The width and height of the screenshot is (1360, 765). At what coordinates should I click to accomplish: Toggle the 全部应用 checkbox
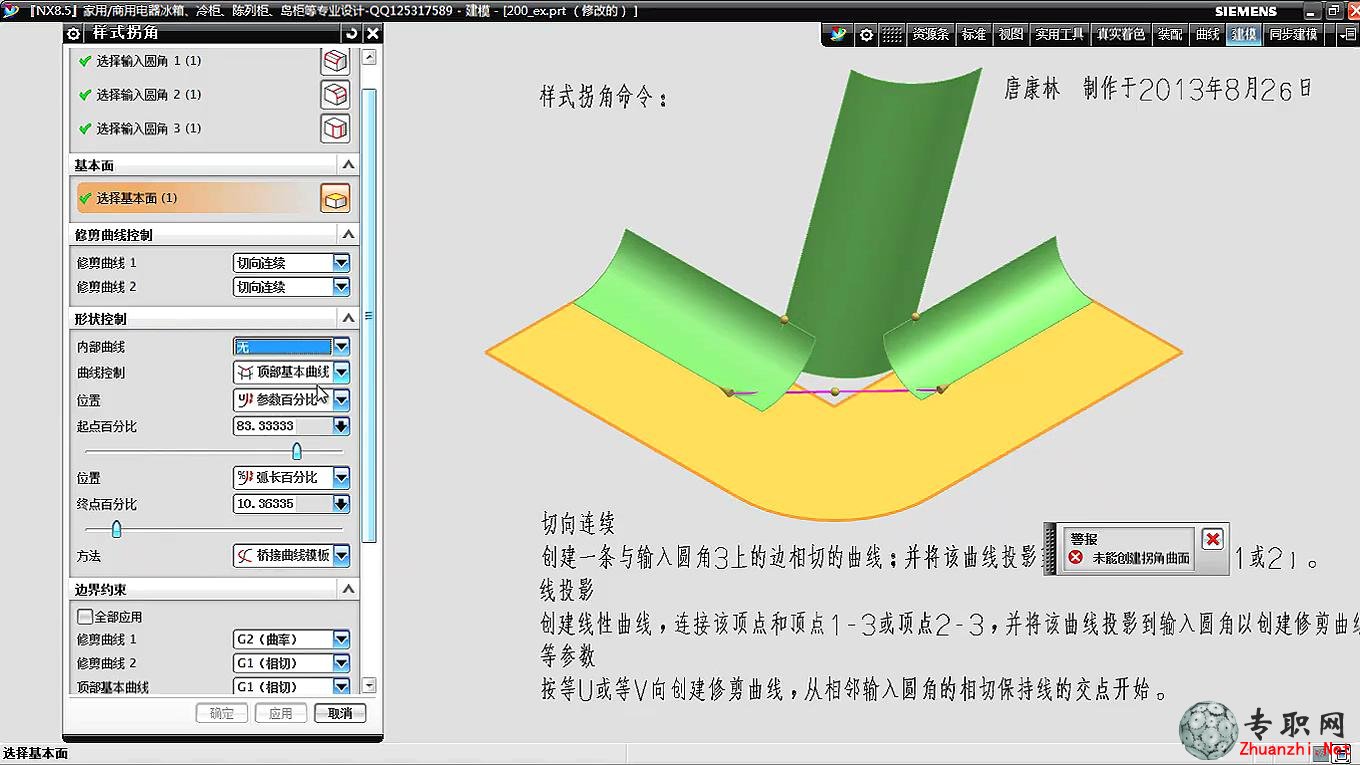point(85,617)
